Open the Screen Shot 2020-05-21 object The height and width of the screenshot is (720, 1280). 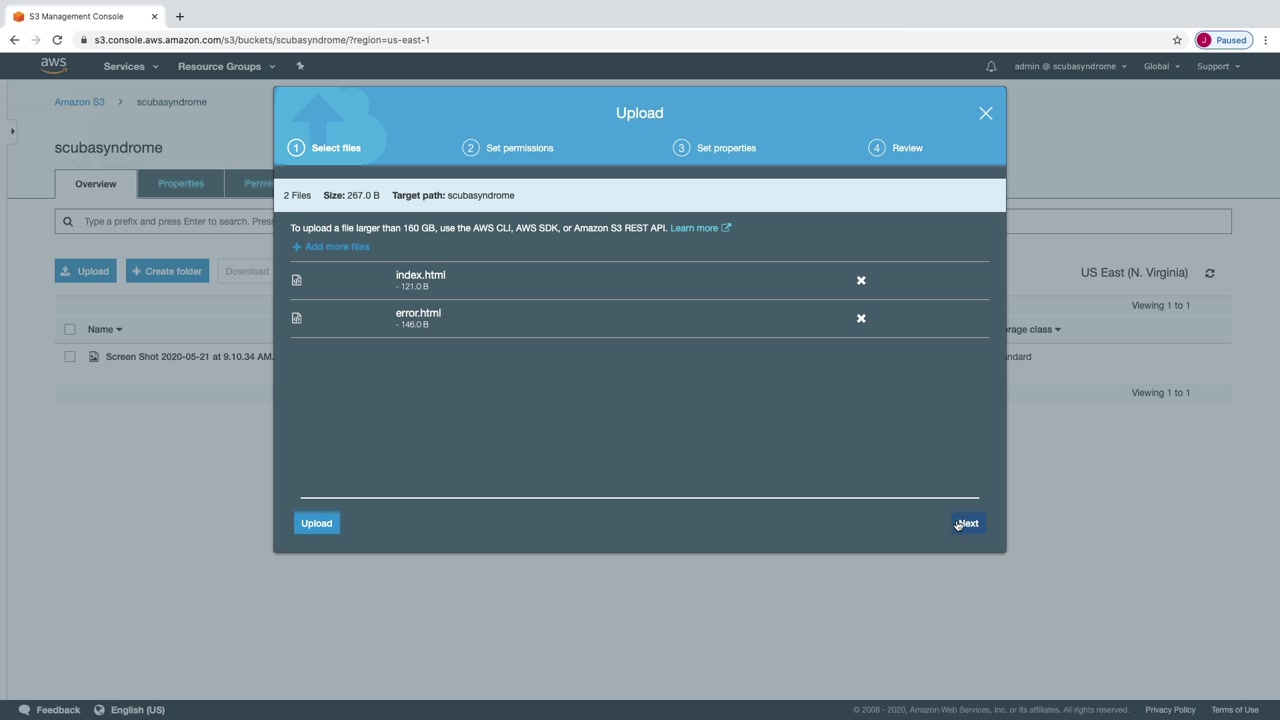point(189,357)
